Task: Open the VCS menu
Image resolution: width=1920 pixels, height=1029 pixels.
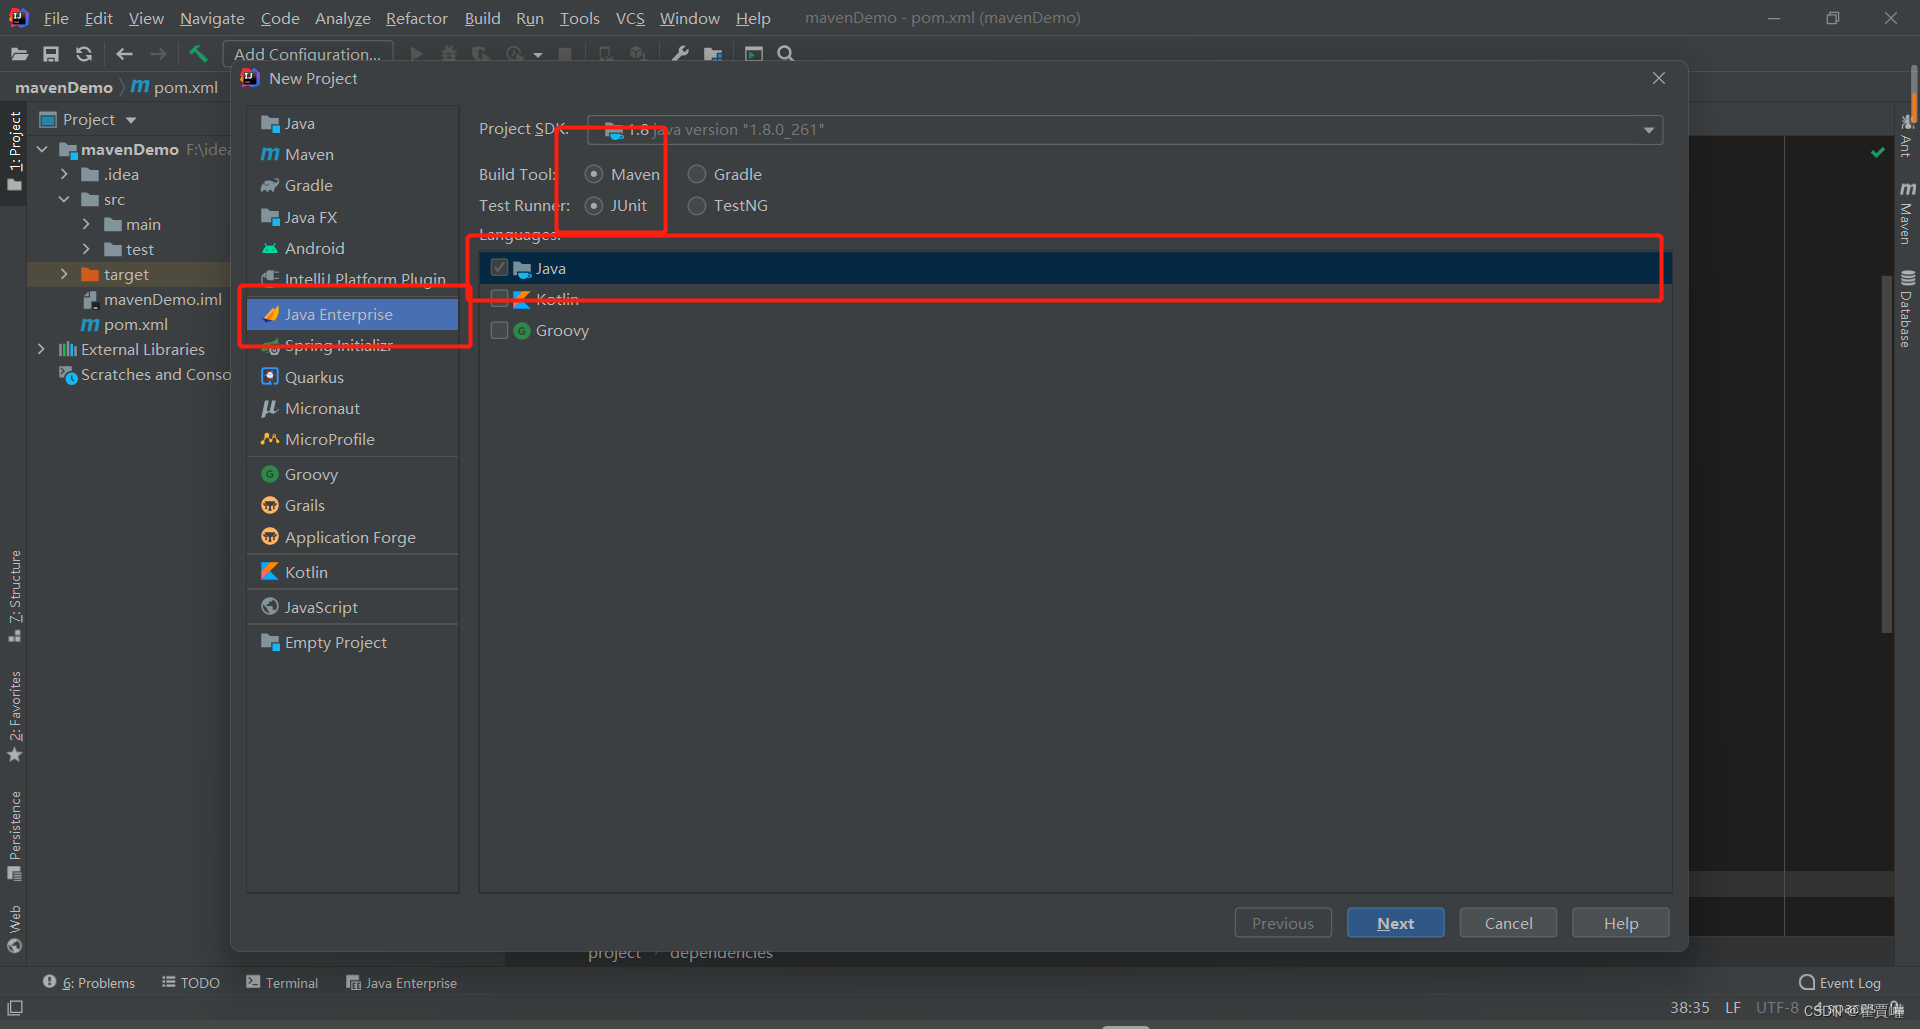Action: pos(630,18)
